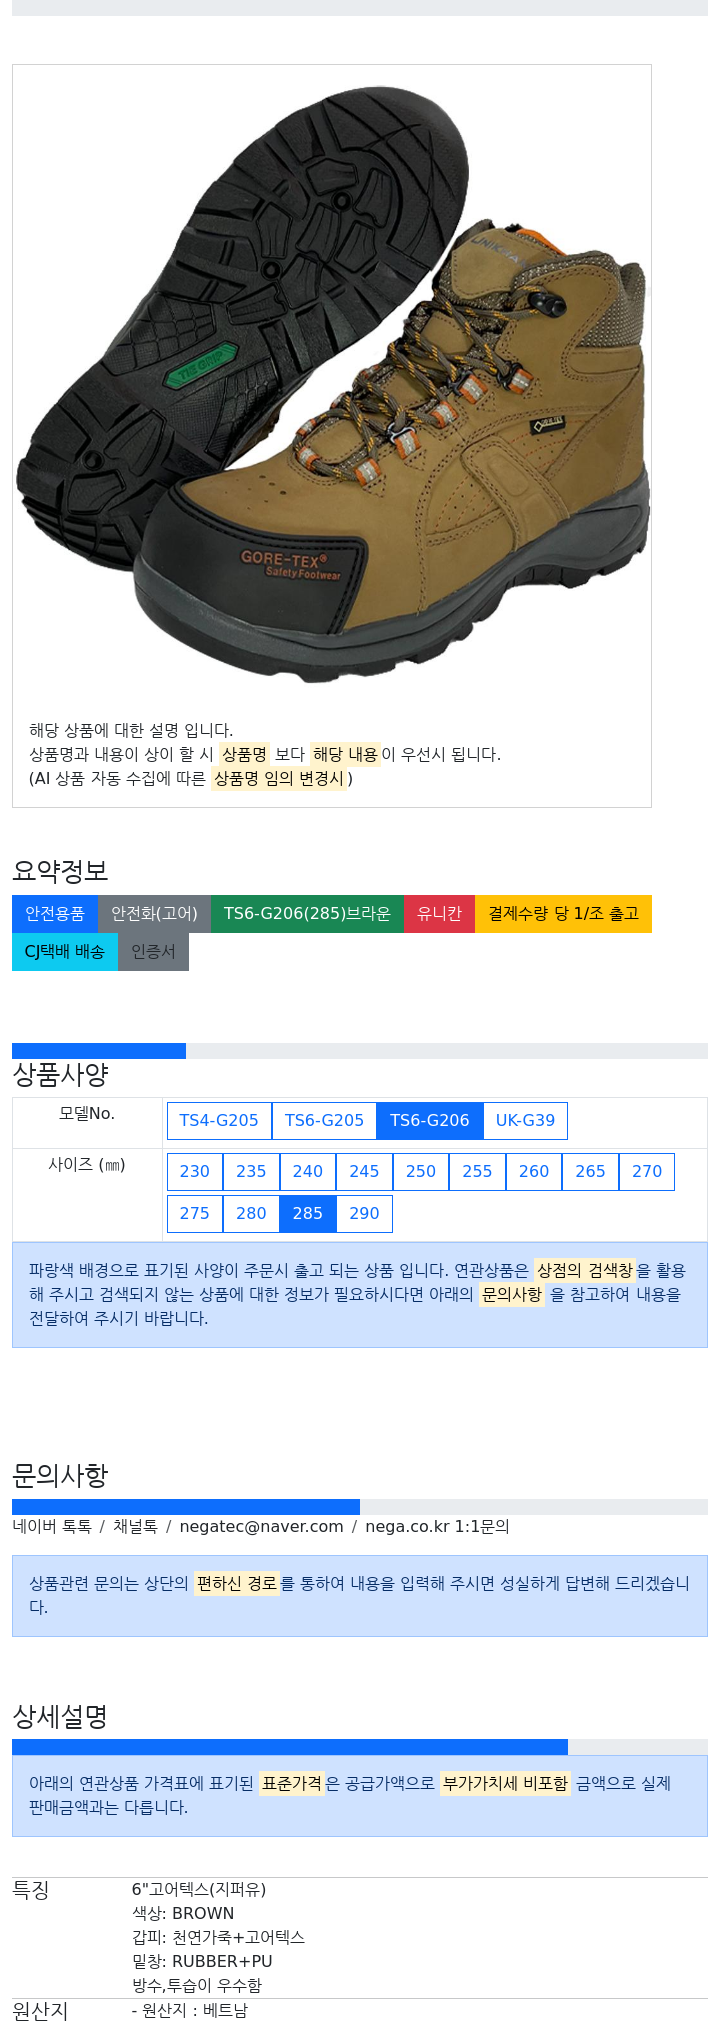Click the CJ택배 배송 tag
This screenshot has height=2031, width=720.
pos(65,952)
